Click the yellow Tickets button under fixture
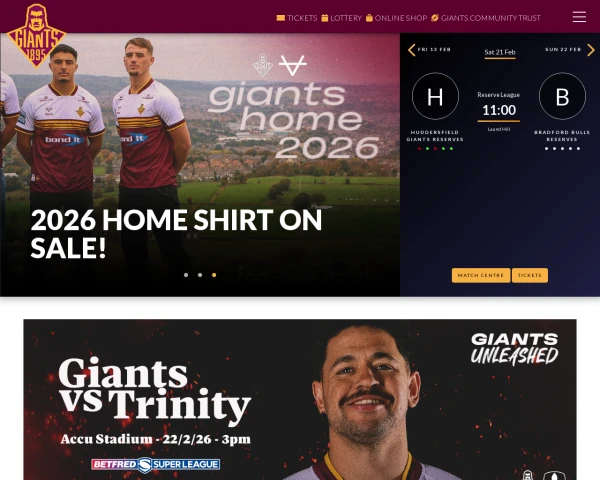The width and height of the screenshot is (600, 480). pyautogui.click(x=530, y=275)
